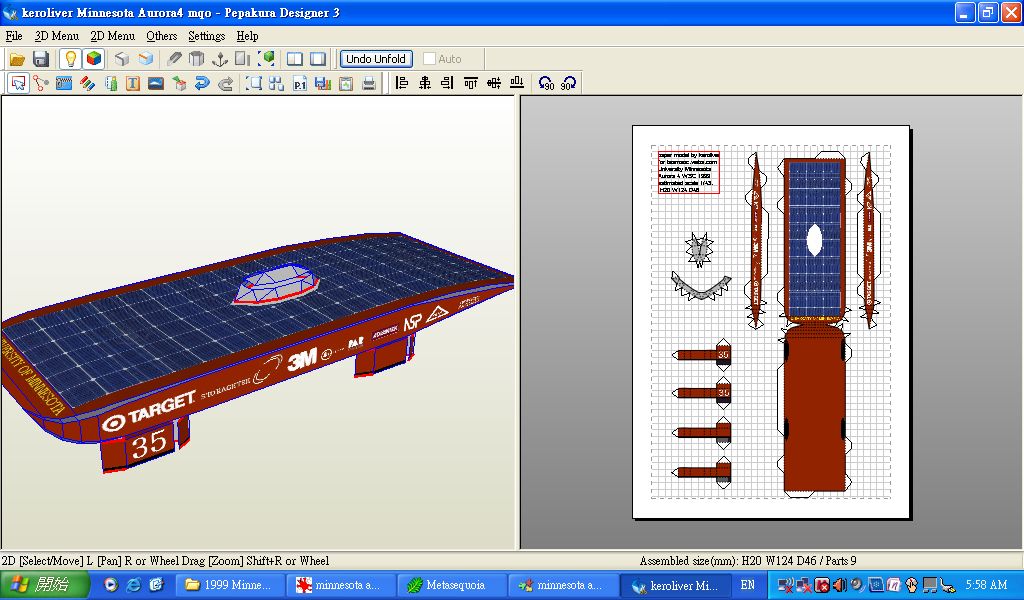Click the printer icon in the toolbar
This screenshot has width=1024, height=600.
coord(369,84)
